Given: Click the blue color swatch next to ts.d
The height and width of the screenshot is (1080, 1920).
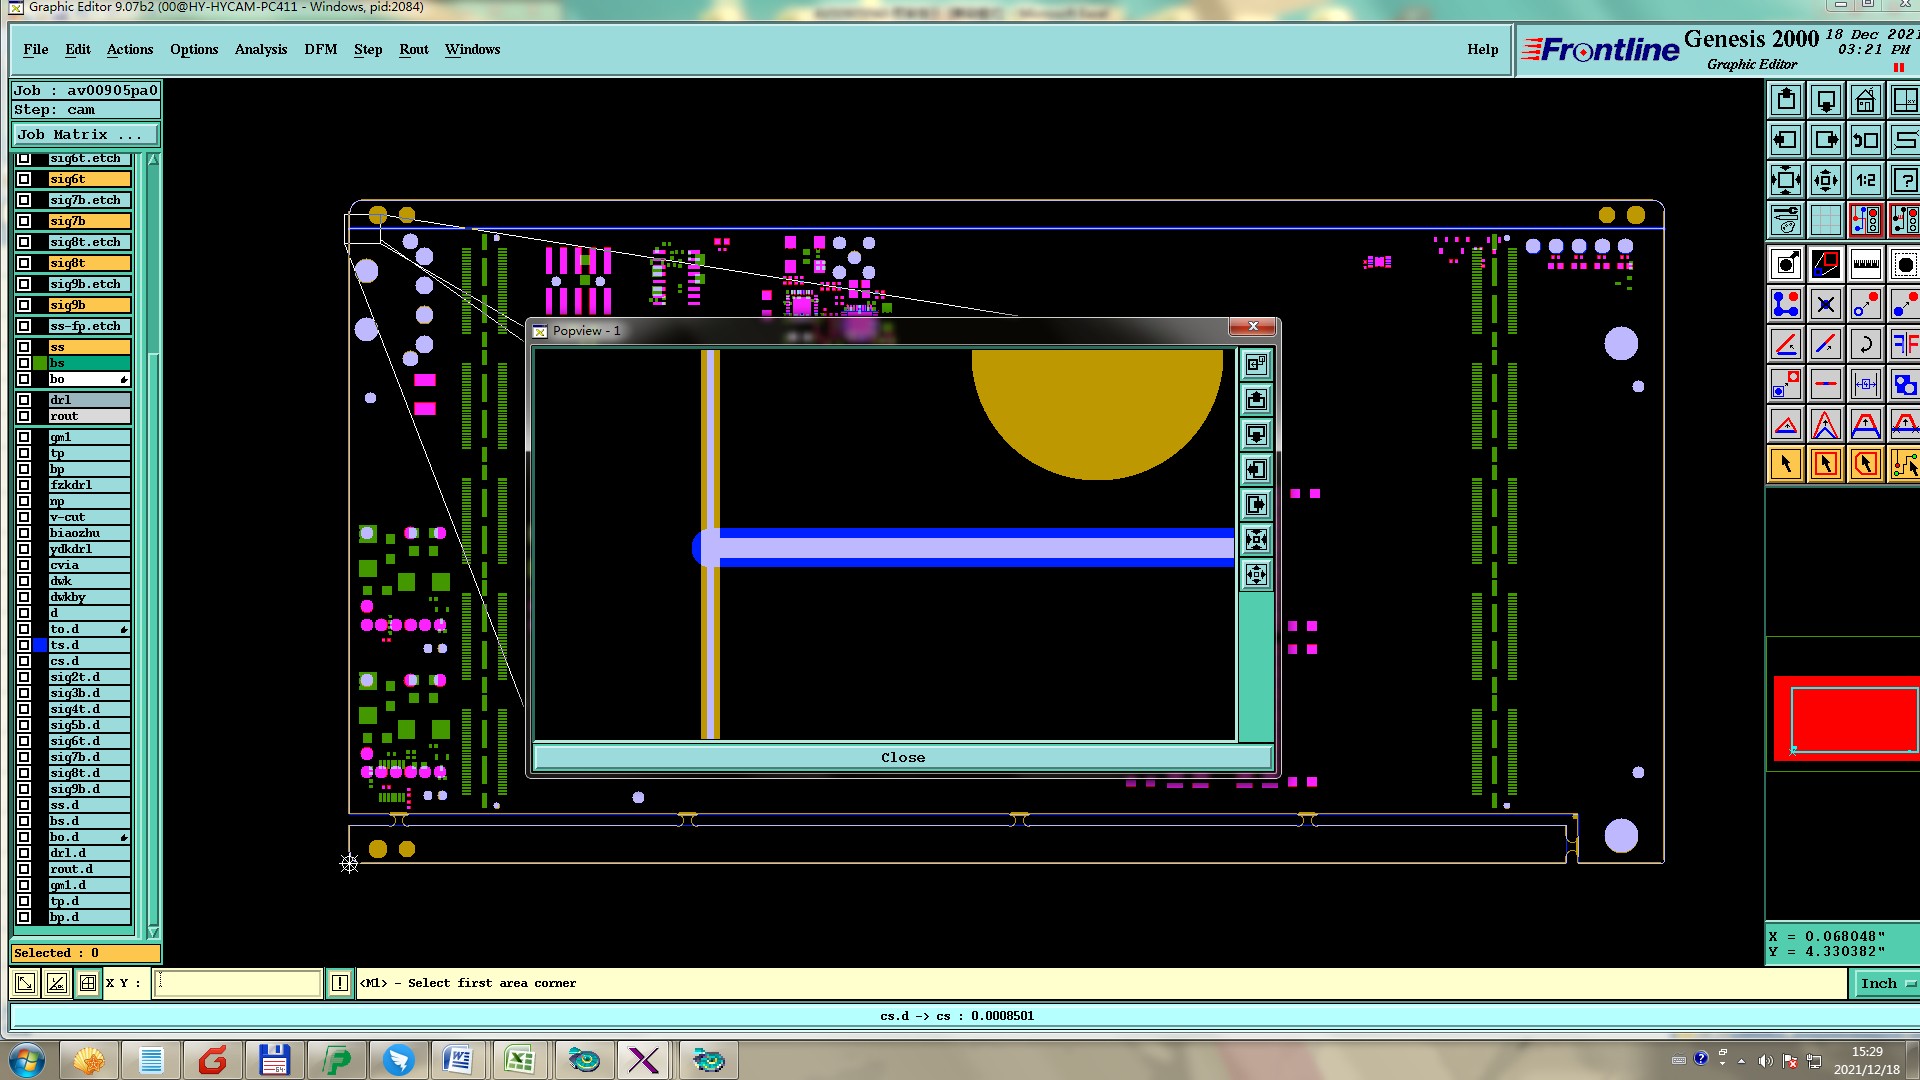Looking at the screenshot, I should 40,645.
